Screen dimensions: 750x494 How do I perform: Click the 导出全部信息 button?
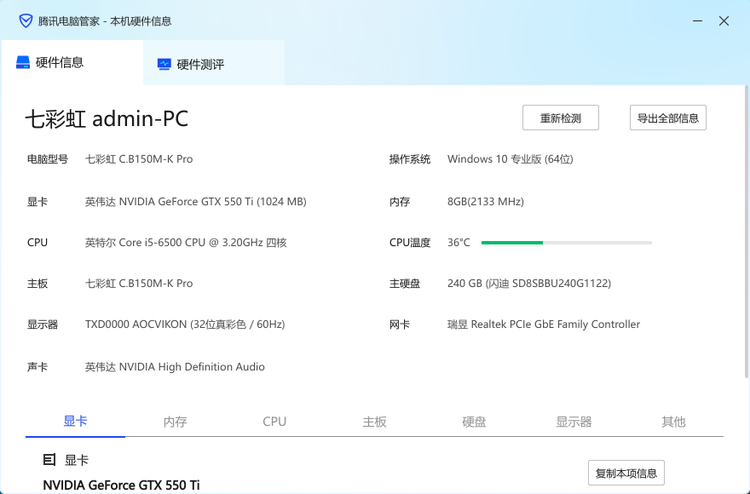coord(668,118)
